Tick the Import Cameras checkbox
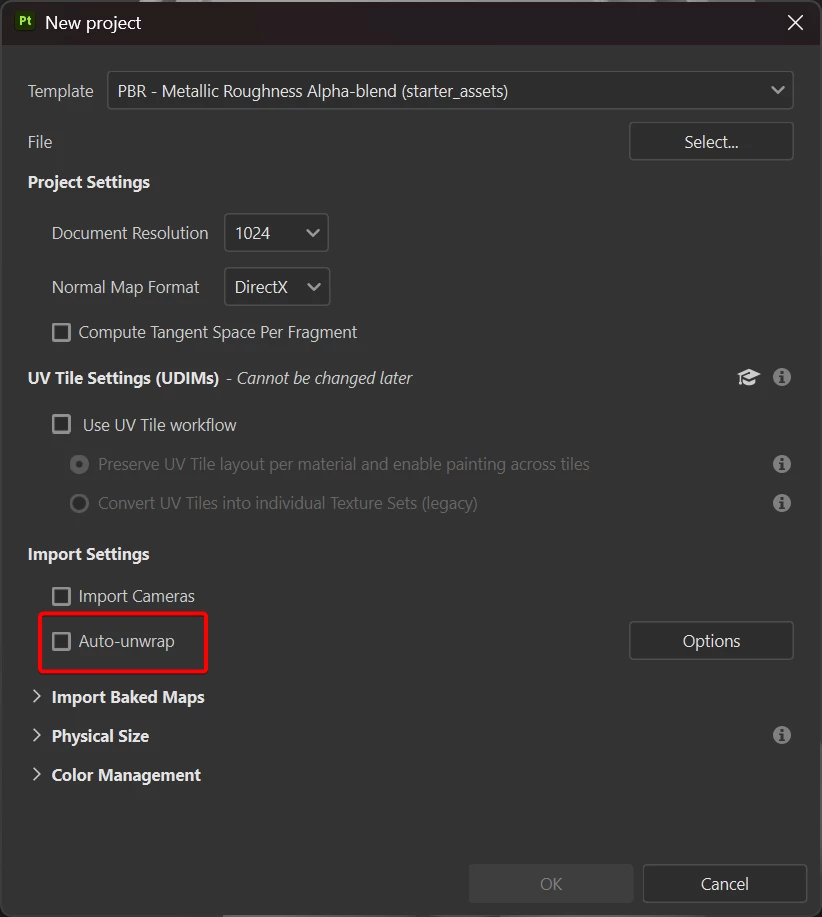This screenshot has height=917, width=822. tap(61, 596)
